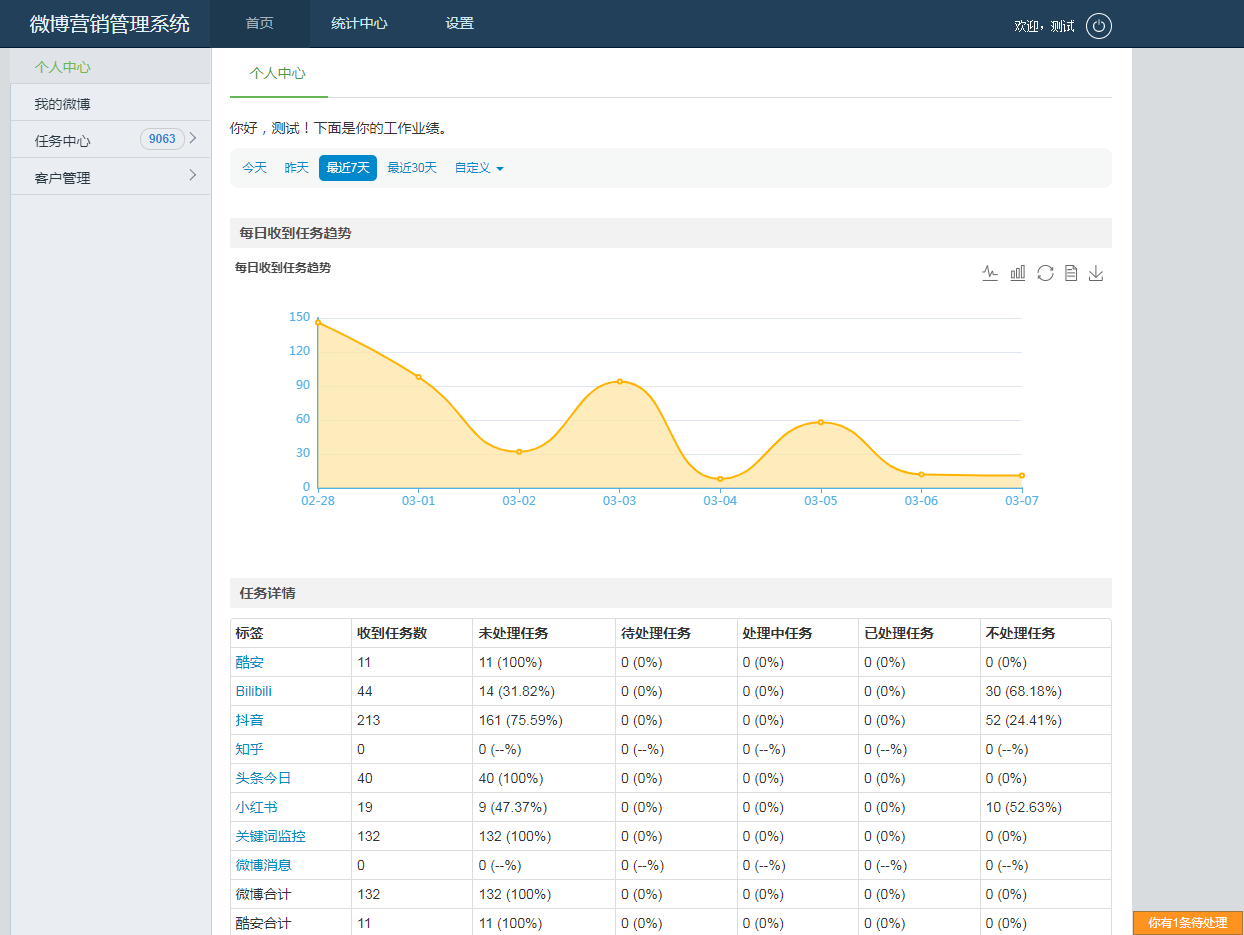Screen dimensions: 1244x935
Task: Select the 最近7天 filter
Action: [x=348, y=168]
